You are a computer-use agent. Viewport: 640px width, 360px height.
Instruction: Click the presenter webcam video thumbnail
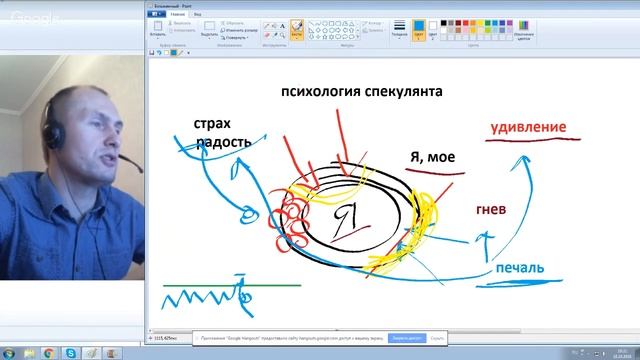pos(72,167)
